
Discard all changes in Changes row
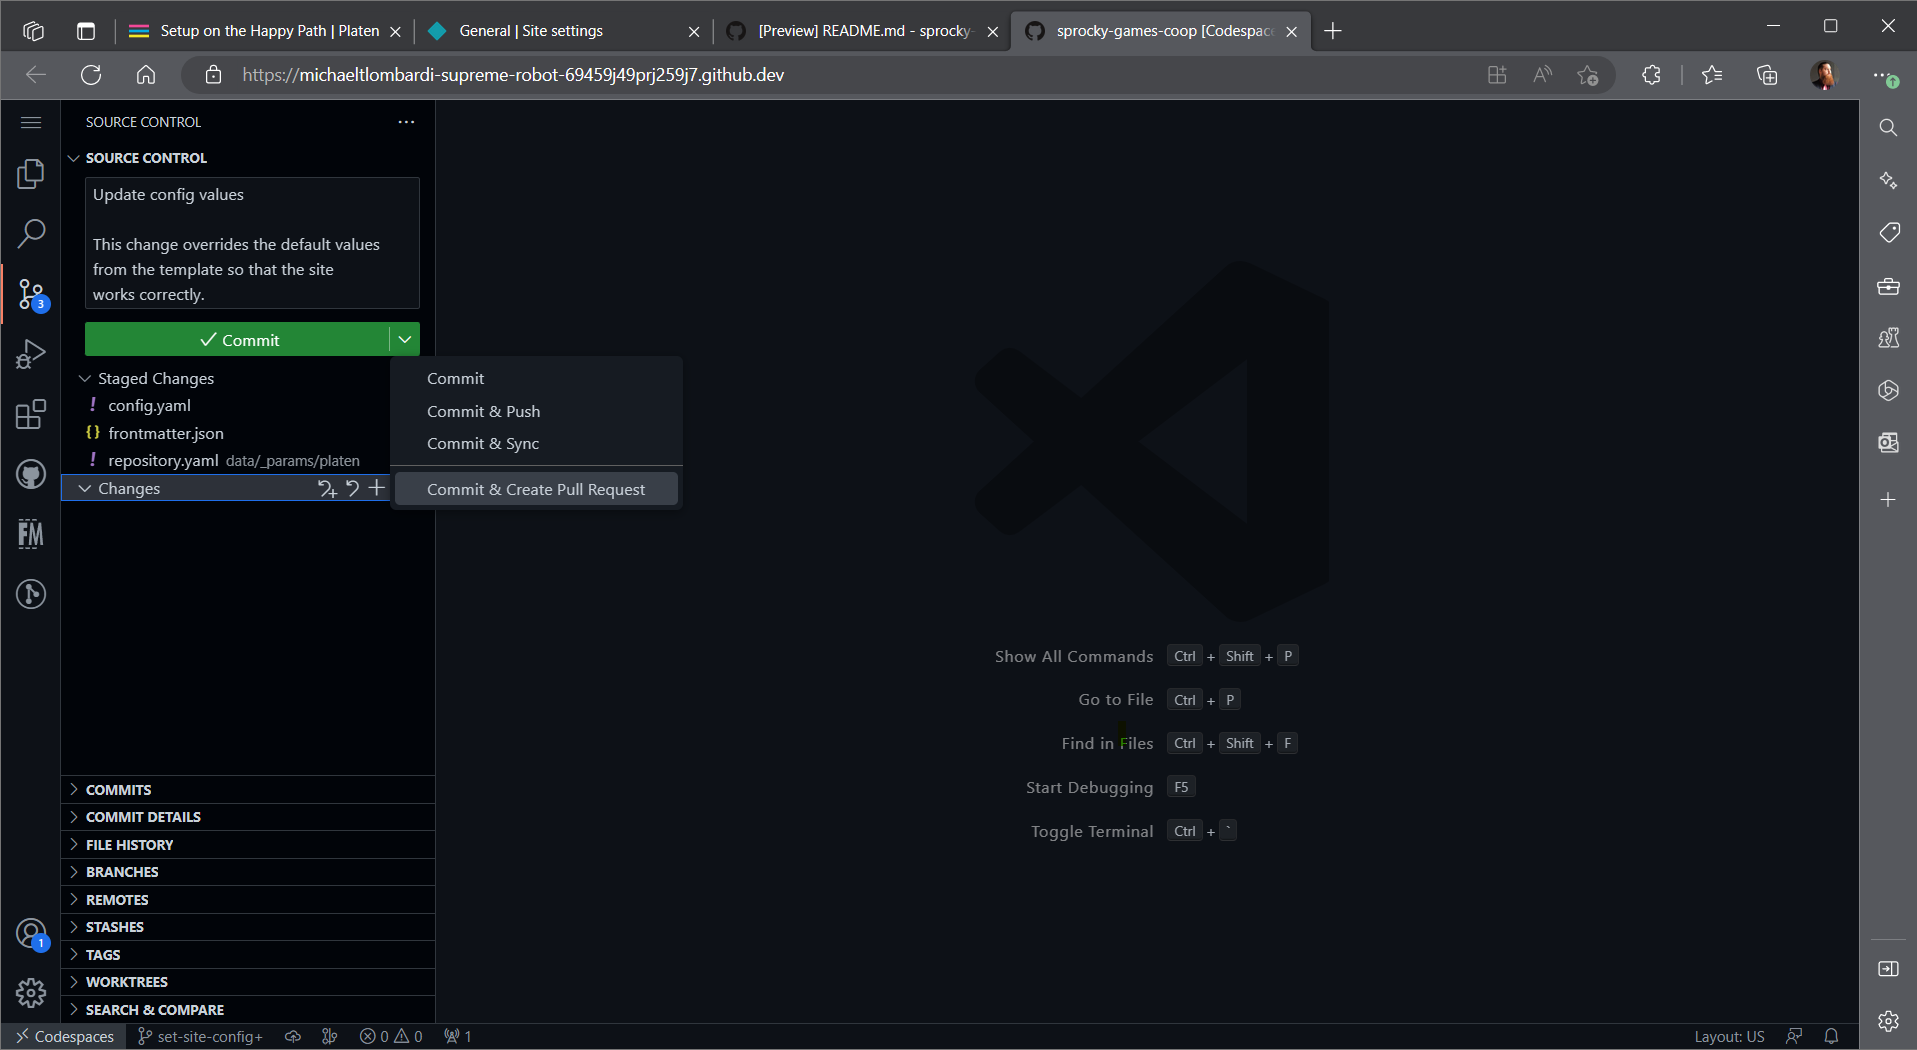coord(352,488)
